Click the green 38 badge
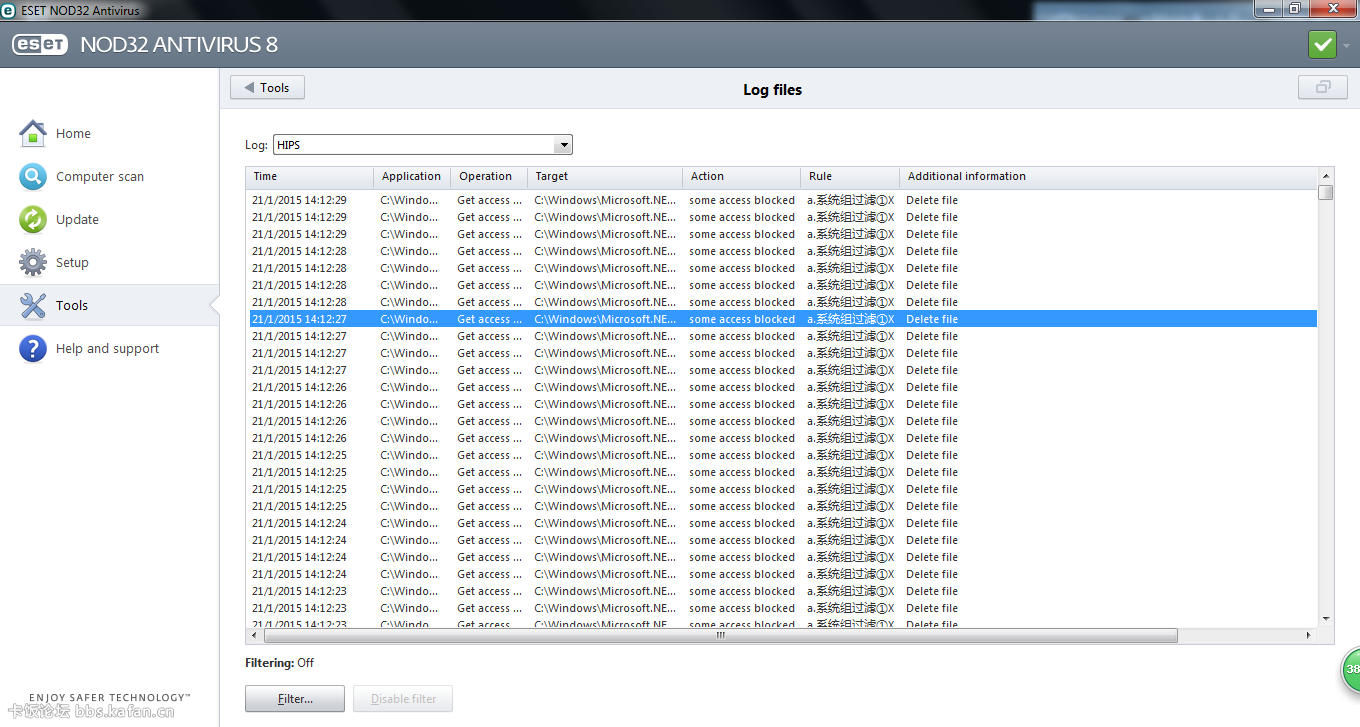The height and width of the screenshot is (727, 1360). (x=1350, y=669)
